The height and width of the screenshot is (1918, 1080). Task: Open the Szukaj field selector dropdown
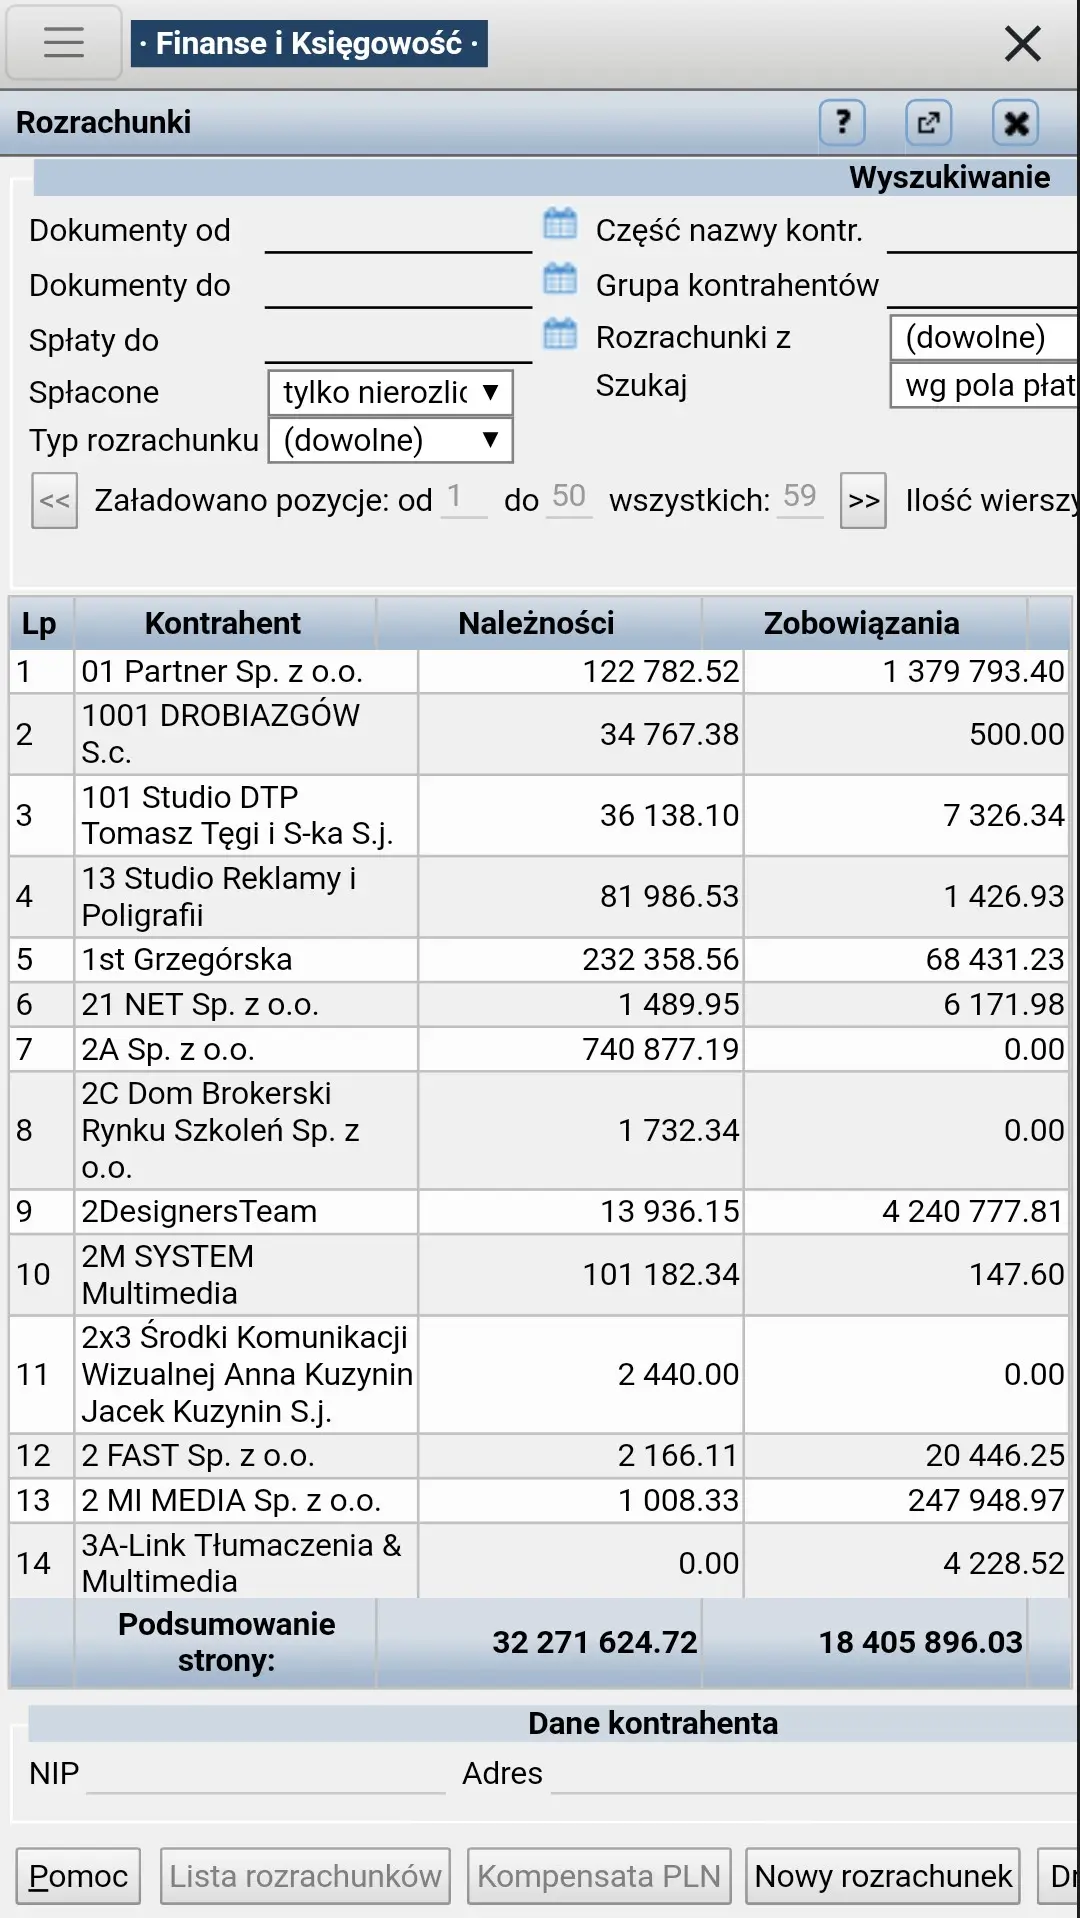pos(983,385)
